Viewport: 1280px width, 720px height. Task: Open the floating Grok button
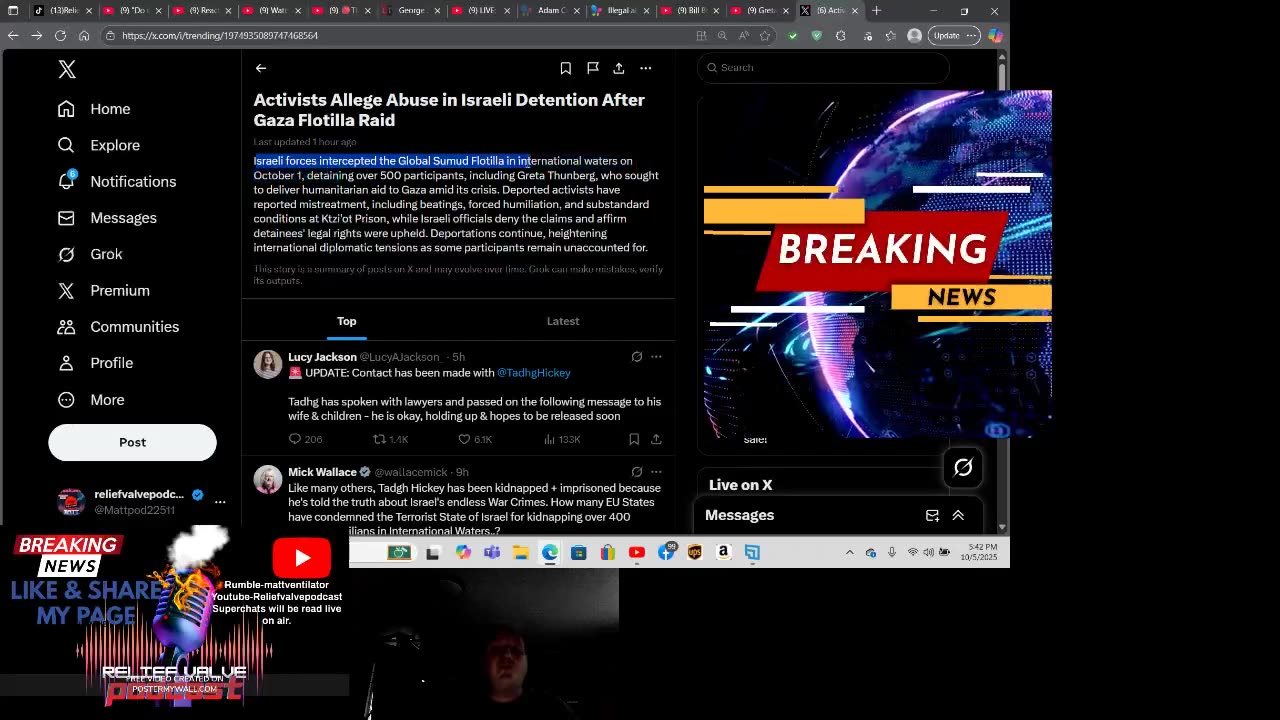(963, 467)
